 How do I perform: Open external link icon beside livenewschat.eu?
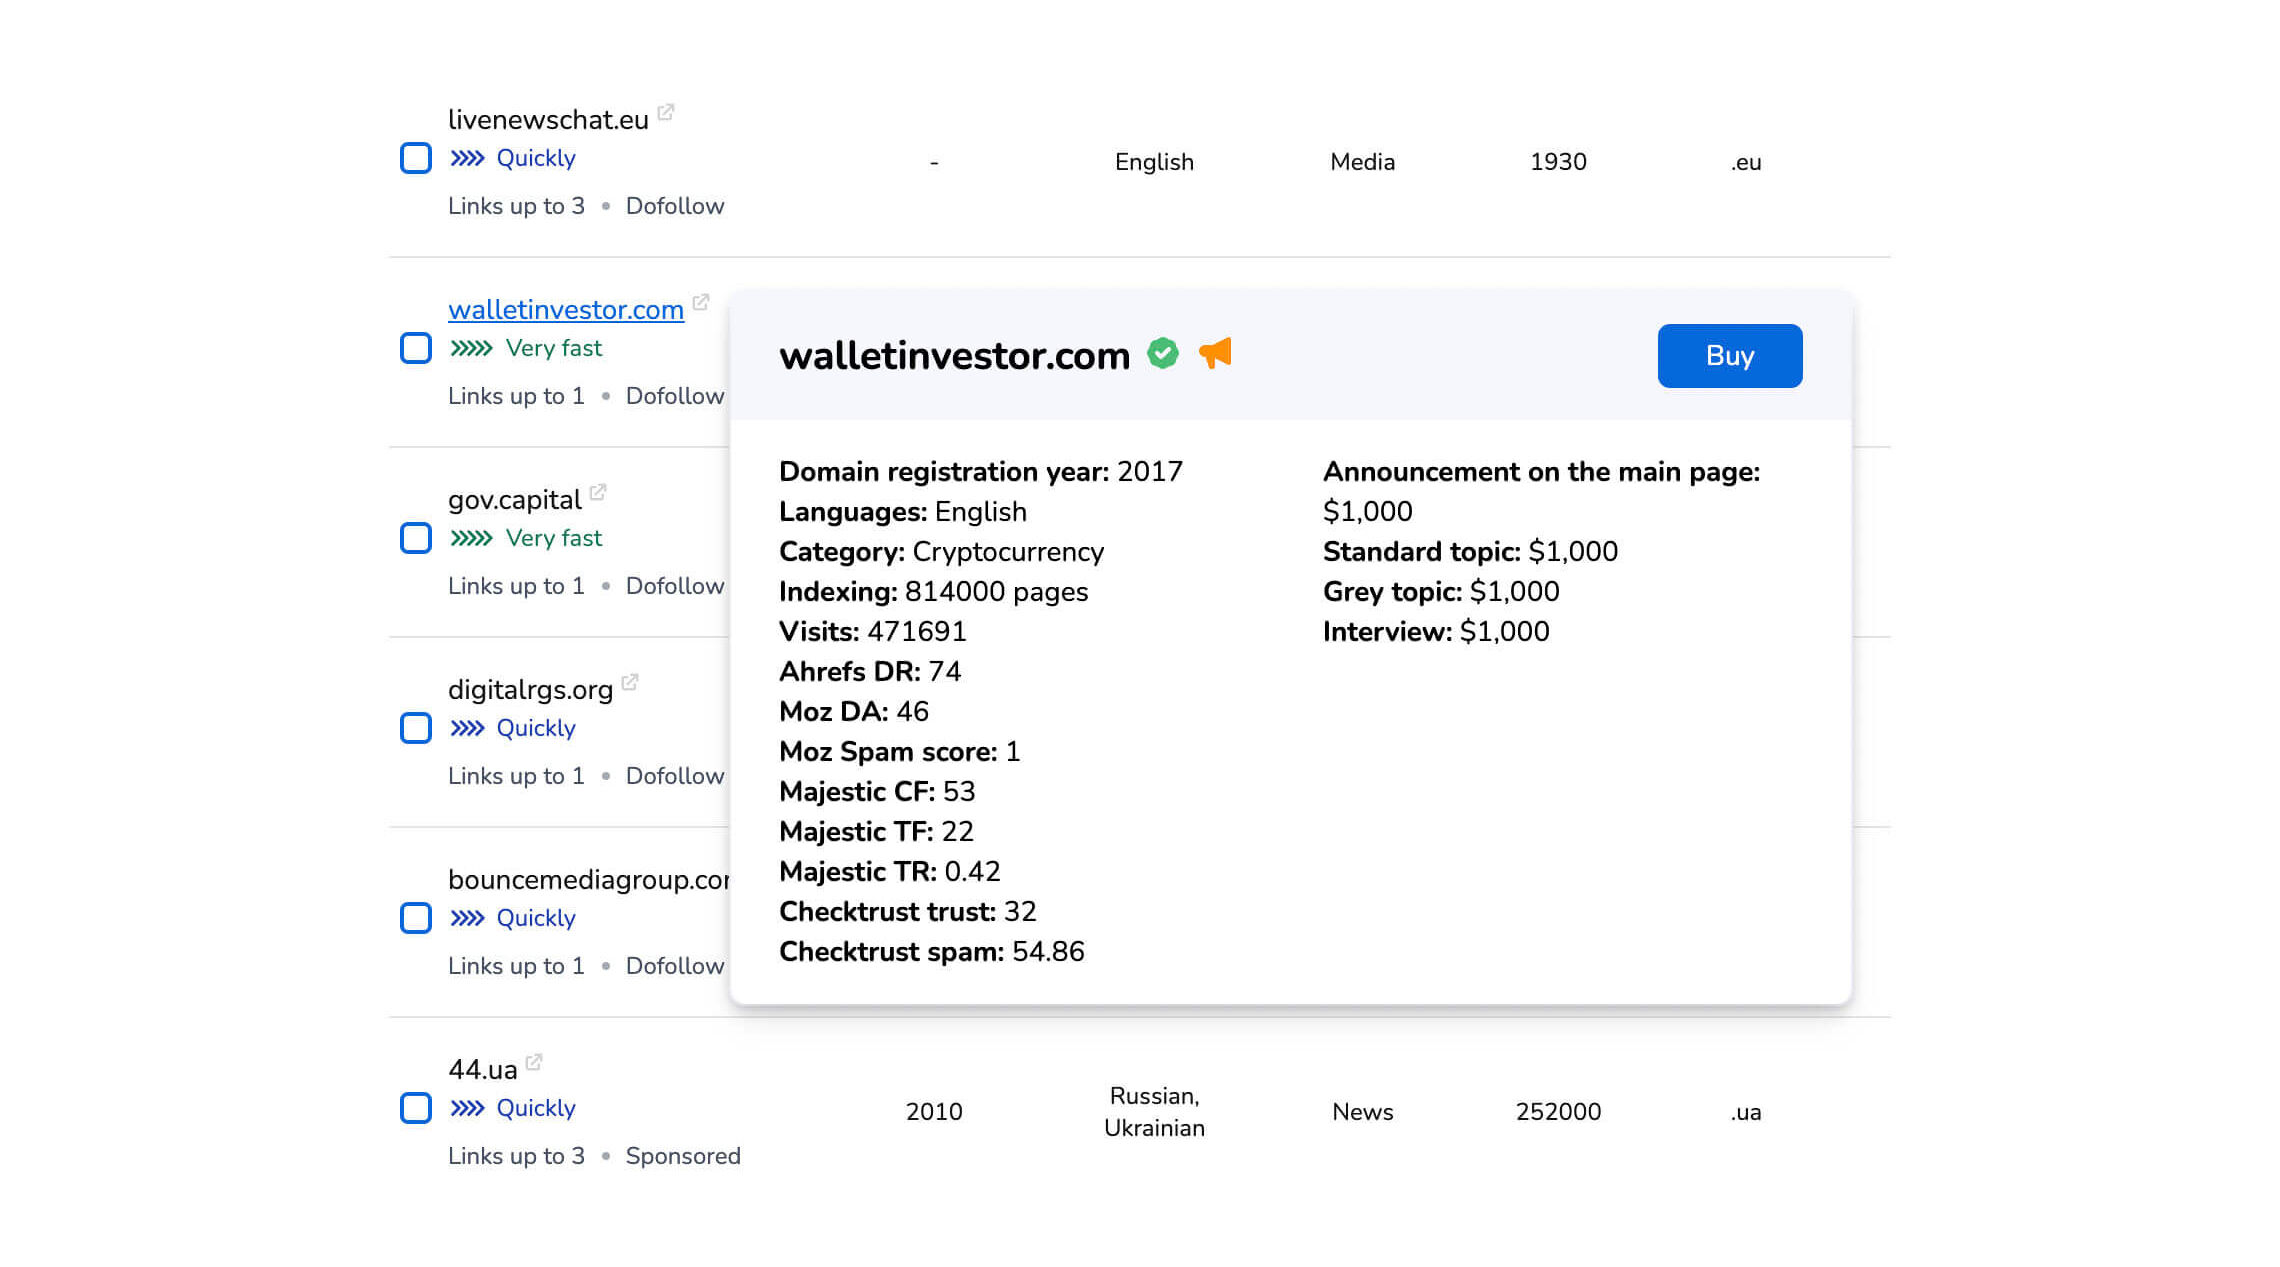coord(666,112)
